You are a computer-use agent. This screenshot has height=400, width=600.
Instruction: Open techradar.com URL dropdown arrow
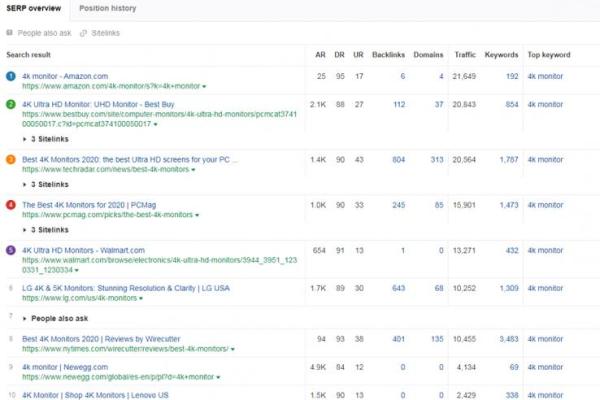(x=193, y=170)
